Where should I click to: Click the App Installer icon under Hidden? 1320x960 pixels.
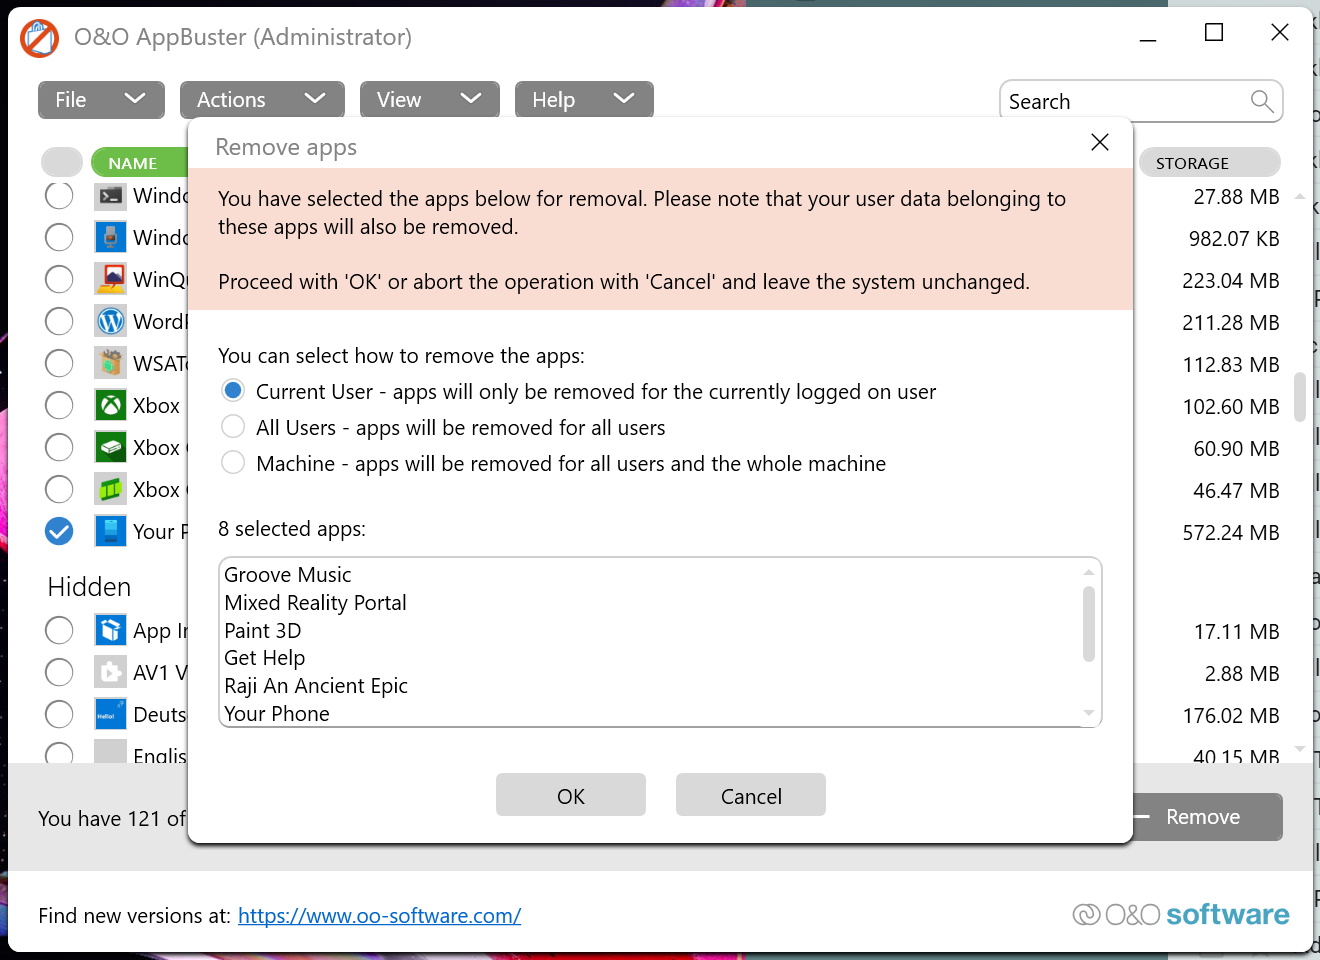click(x=111, y=630)
